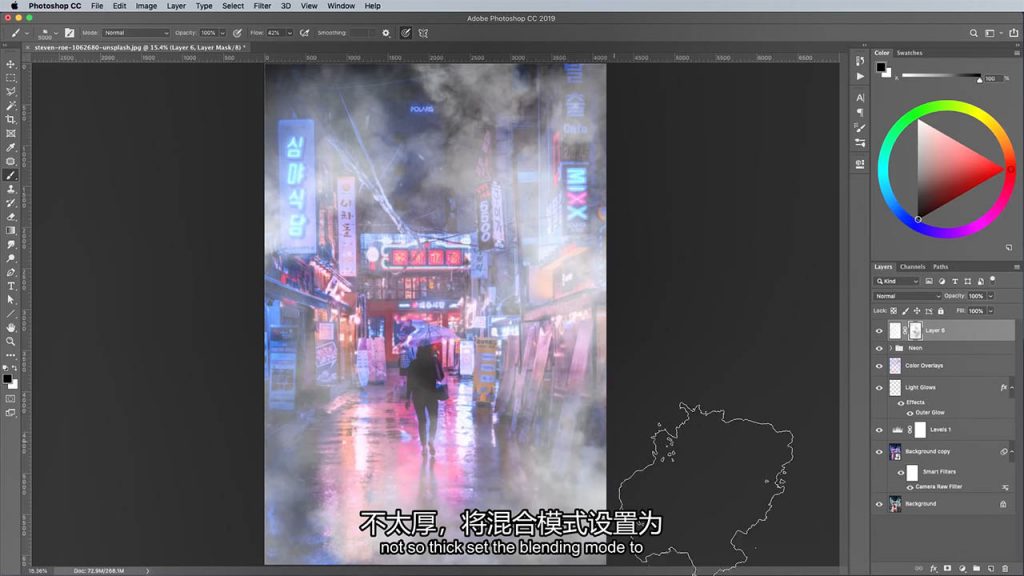This screenshot has height=576, width=1024.
Task: Select the Lasso tool
Action: point(10,91)
